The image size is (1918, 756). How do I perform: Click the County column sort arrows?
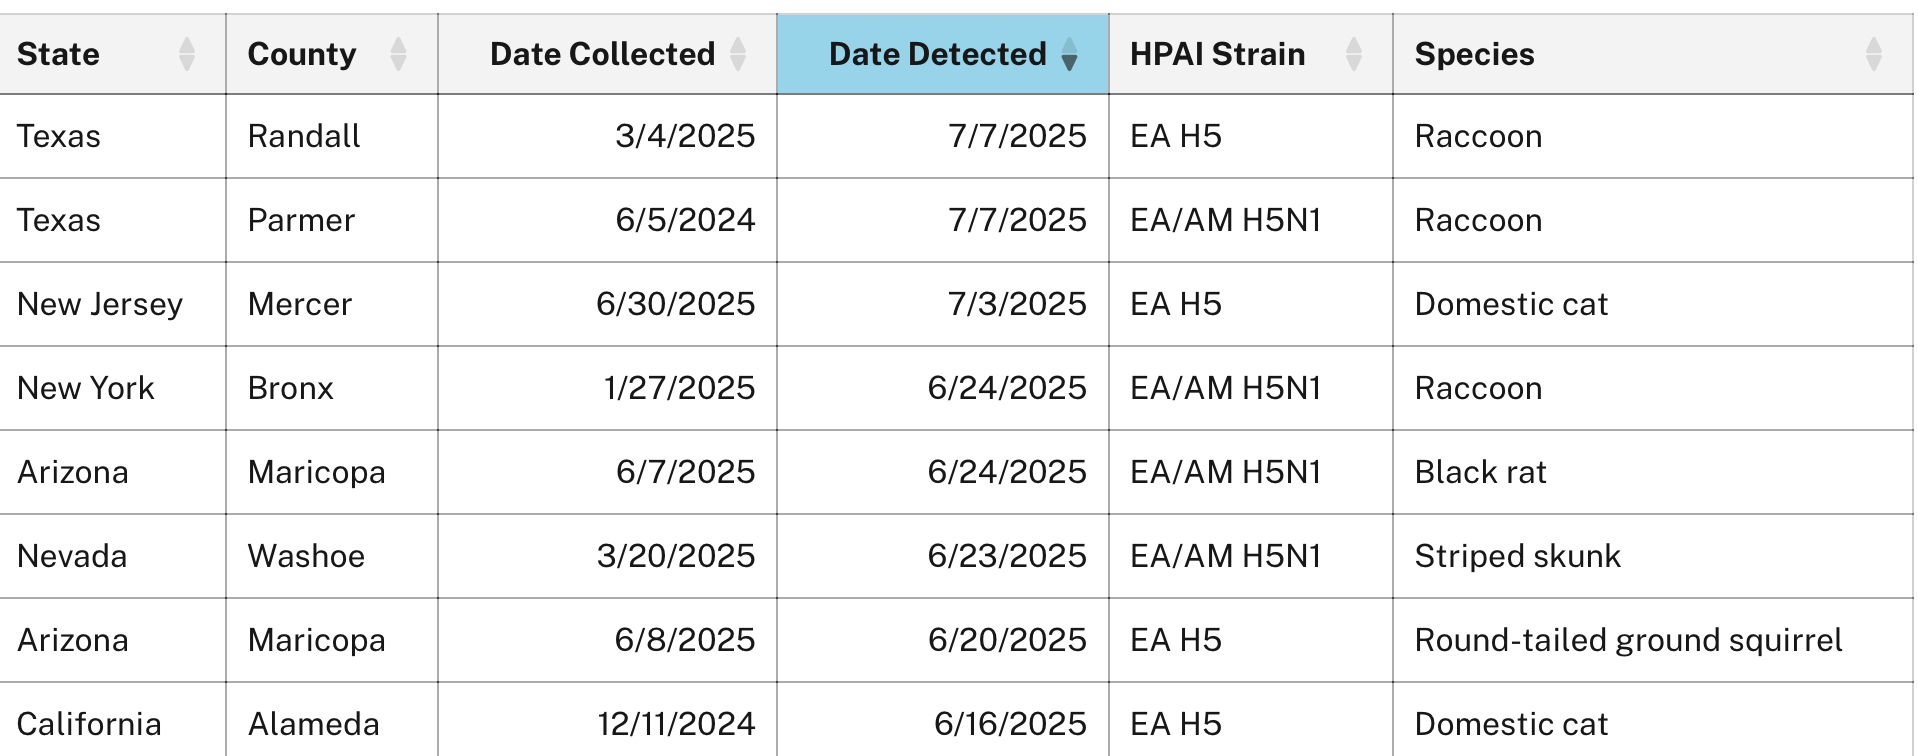pyautogui.click(x=398, y=54)
